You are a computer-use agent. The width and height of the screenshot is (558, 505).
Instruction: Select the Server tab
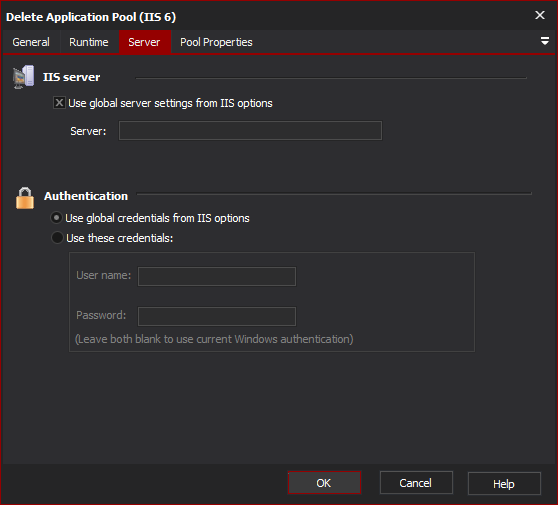click(144, 42)
